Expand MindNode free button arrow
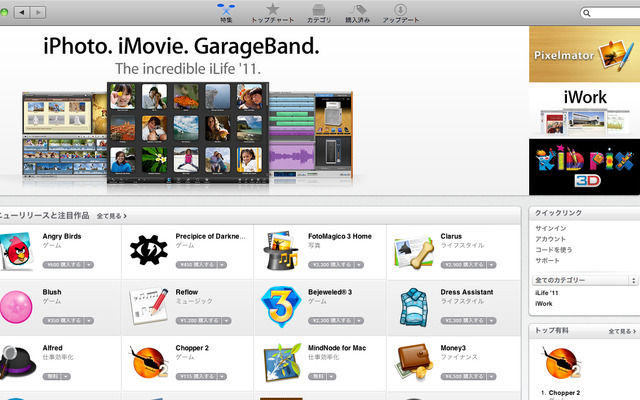The height and width of the screenshot is (400, 640). pyautogui.click(x=332, y=377)
